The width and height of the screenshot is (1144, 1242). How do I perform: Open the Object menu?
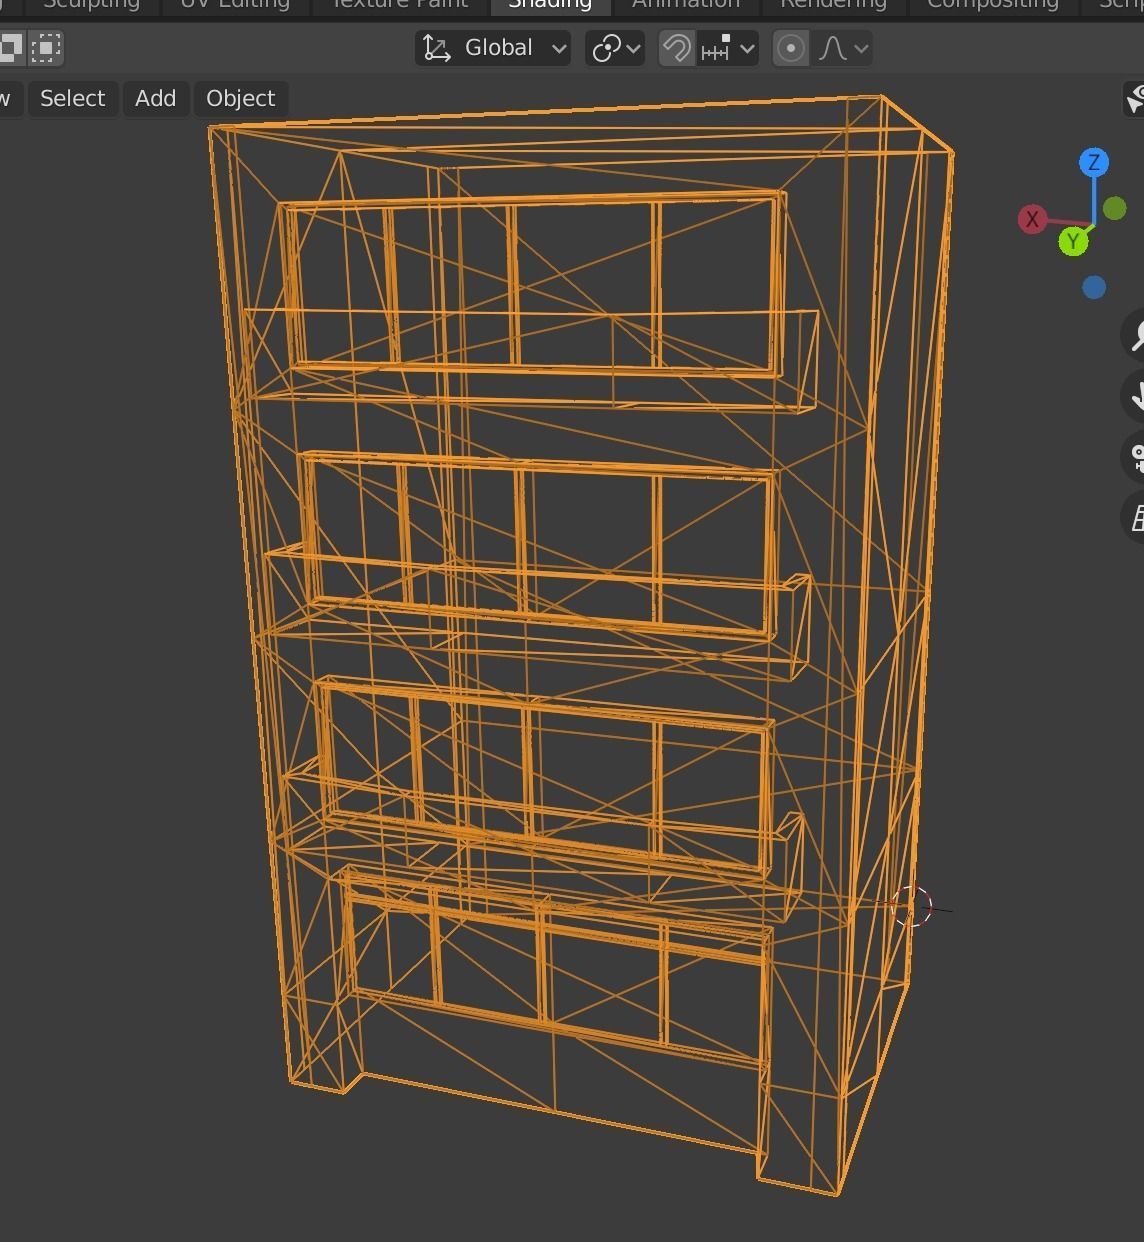[x=241, y=98]
